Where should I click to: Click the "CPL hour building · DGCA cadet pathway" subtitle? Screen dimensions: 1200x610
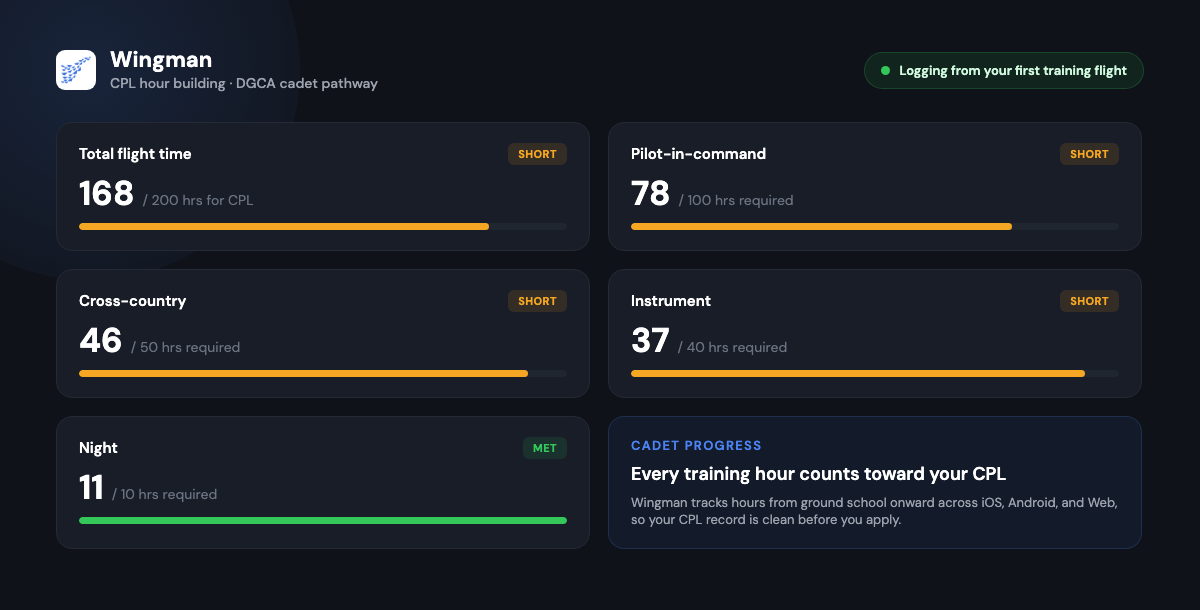click(x=244, y=84)
